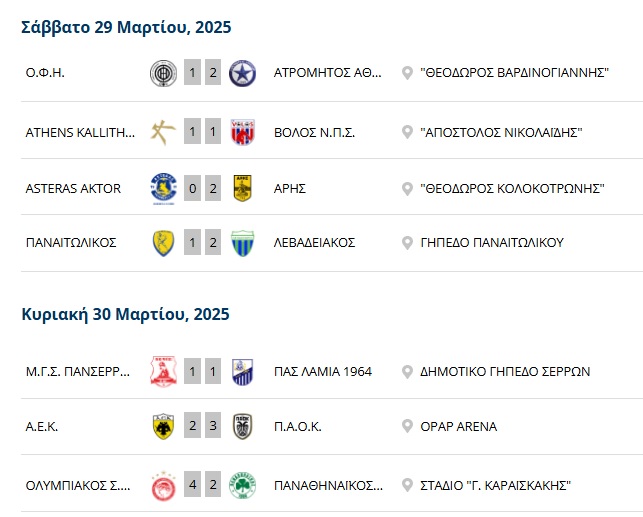
Task: Click the Ο.Φ.Η. club crest
Action: tap(163, 73)
